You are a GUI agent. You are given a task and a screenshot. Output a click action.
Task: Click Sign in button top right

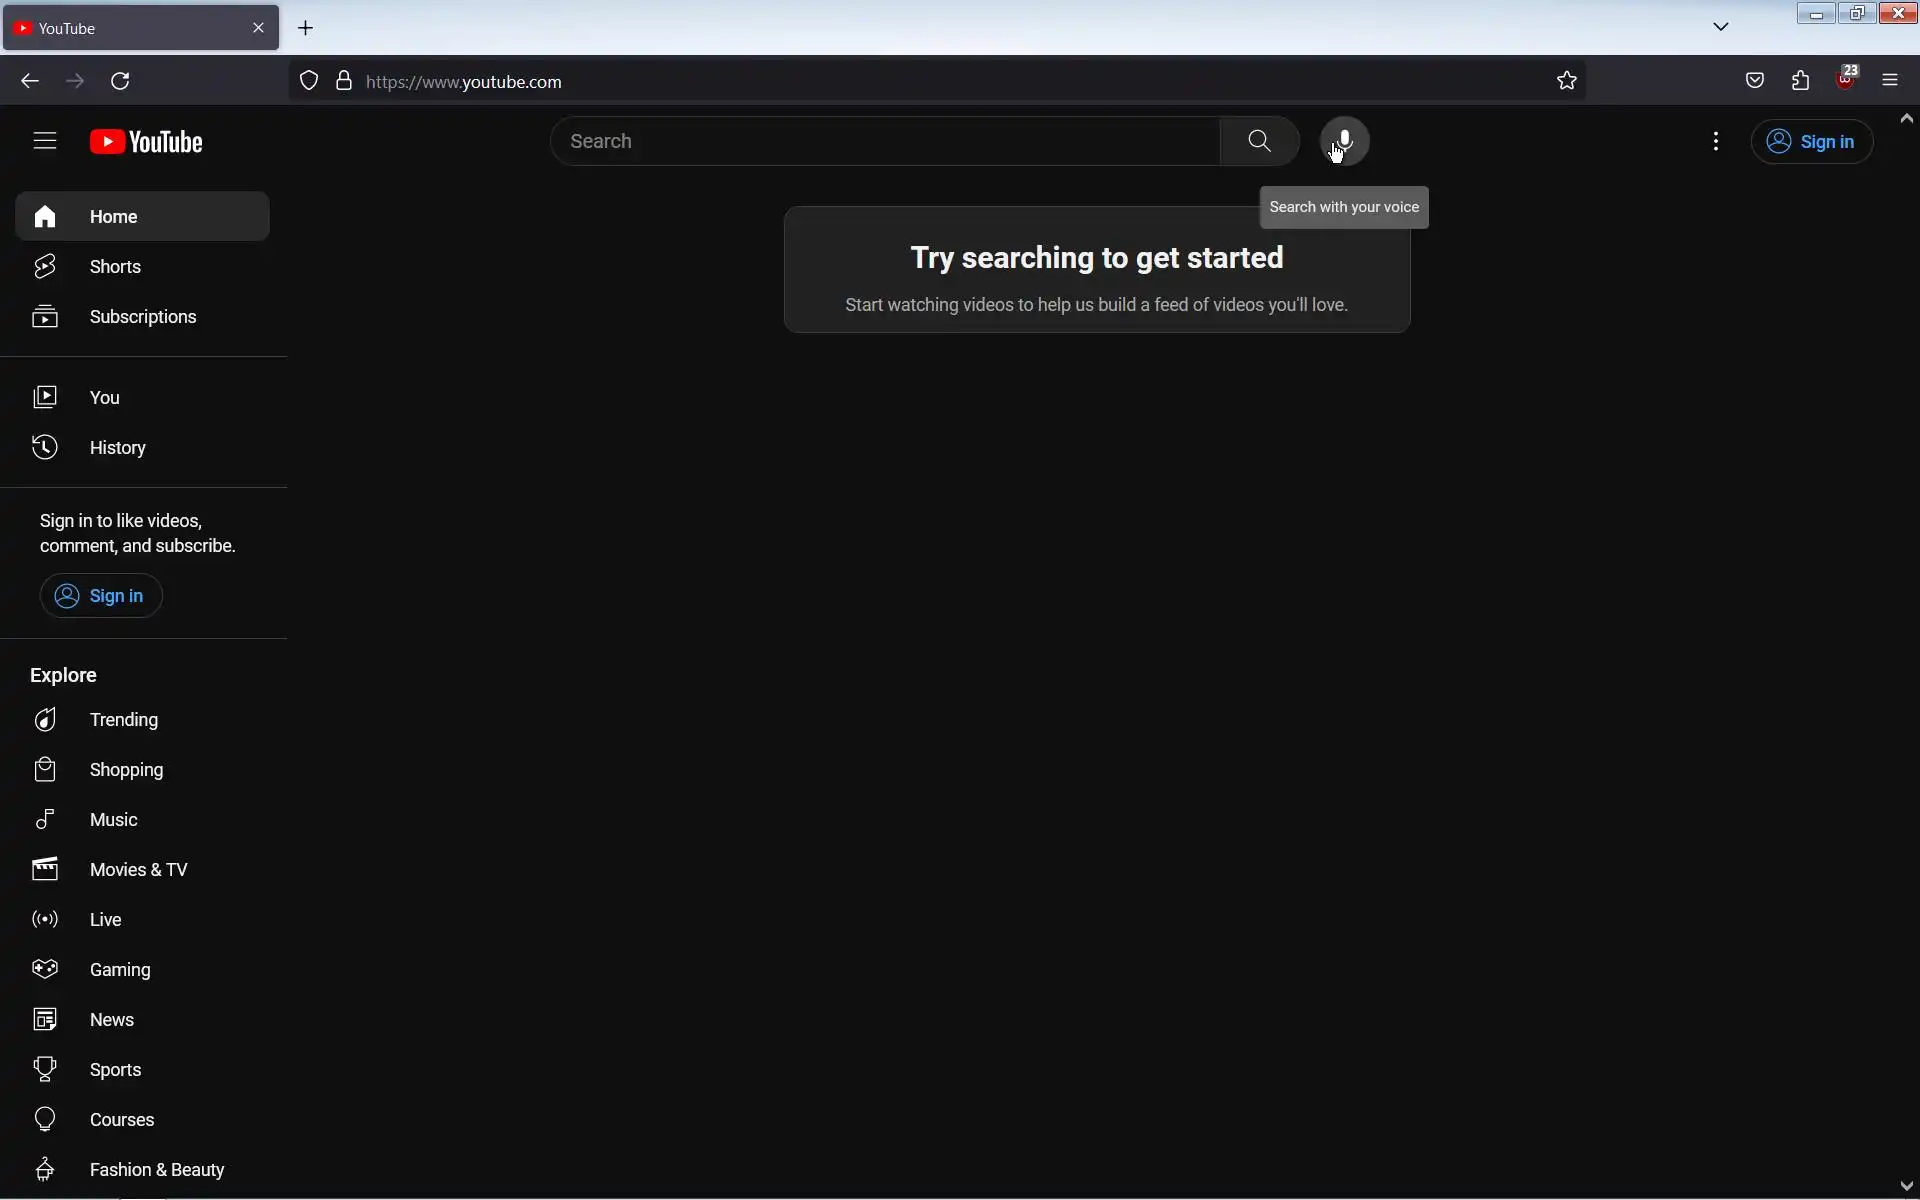pyautogui.click(x=1812, y=142)
